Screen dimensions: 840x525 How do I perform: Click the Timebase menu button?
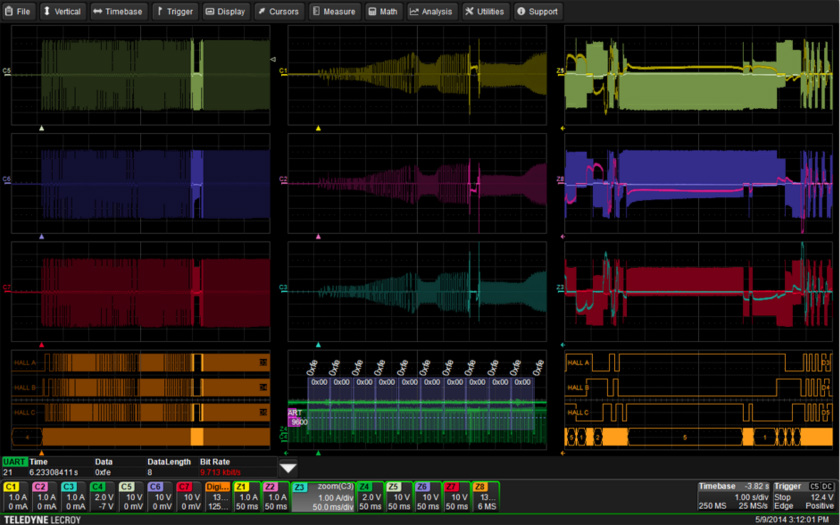point(120,12)
